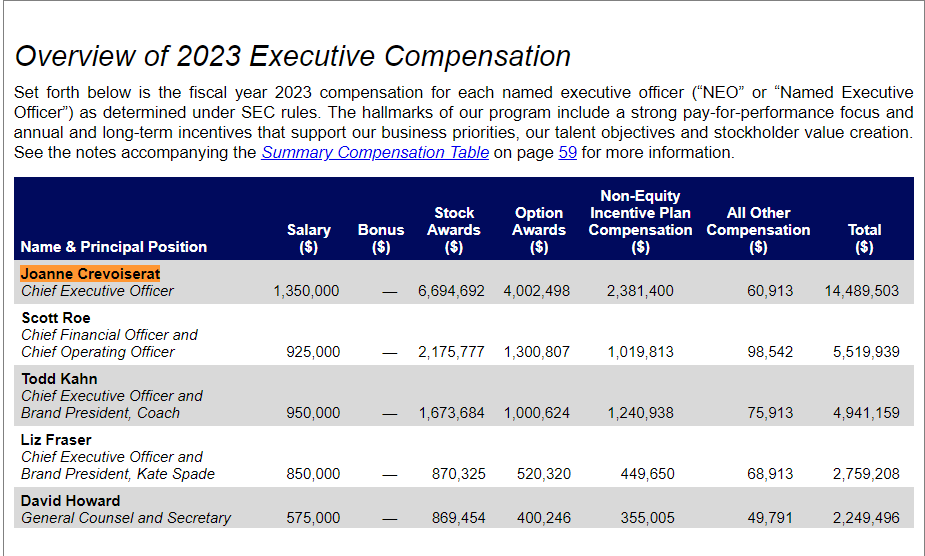Click the Stock Awards column header
This screenshot has height=556, width=925.
454,230
